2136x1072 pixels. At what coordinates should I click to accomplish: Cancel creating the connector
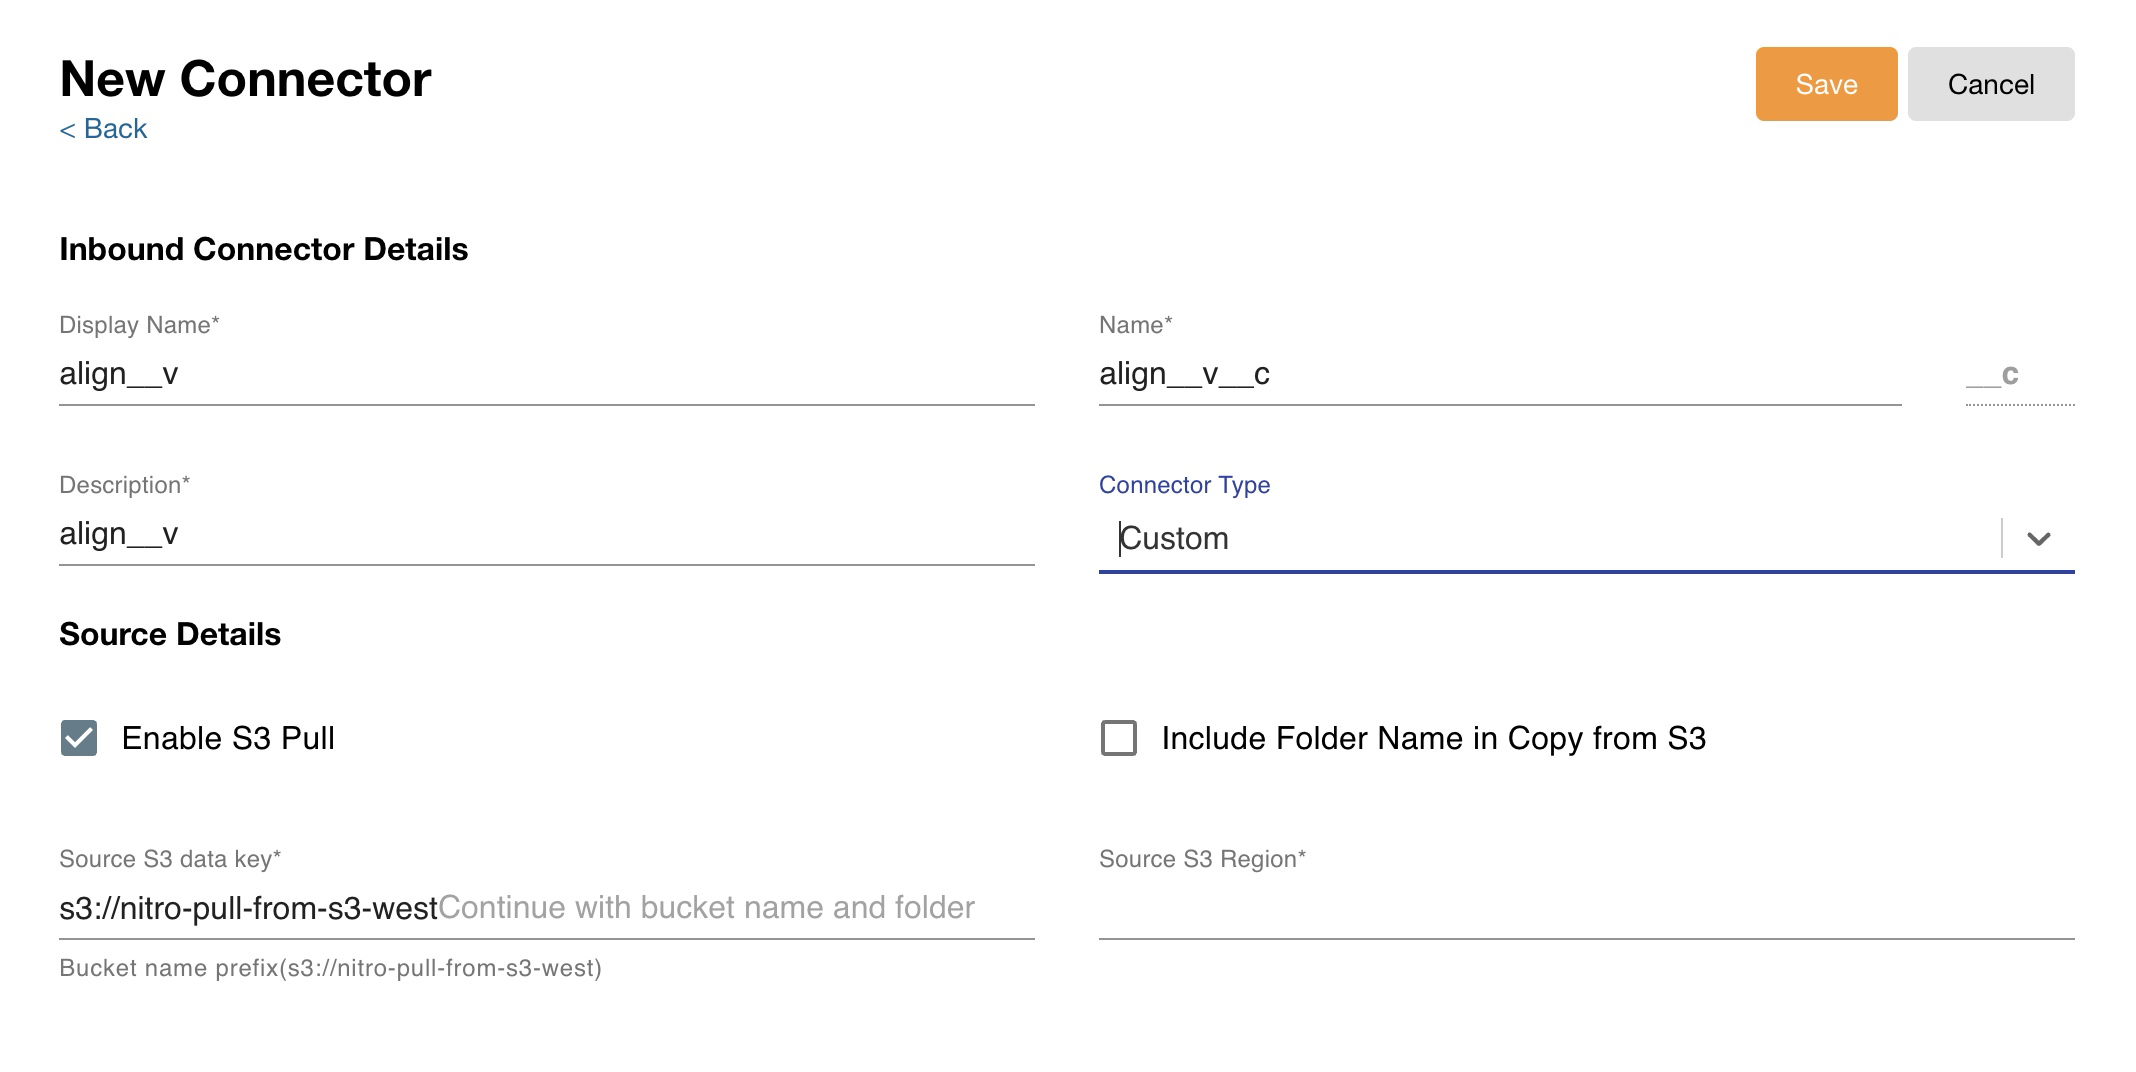(1990, 84)
